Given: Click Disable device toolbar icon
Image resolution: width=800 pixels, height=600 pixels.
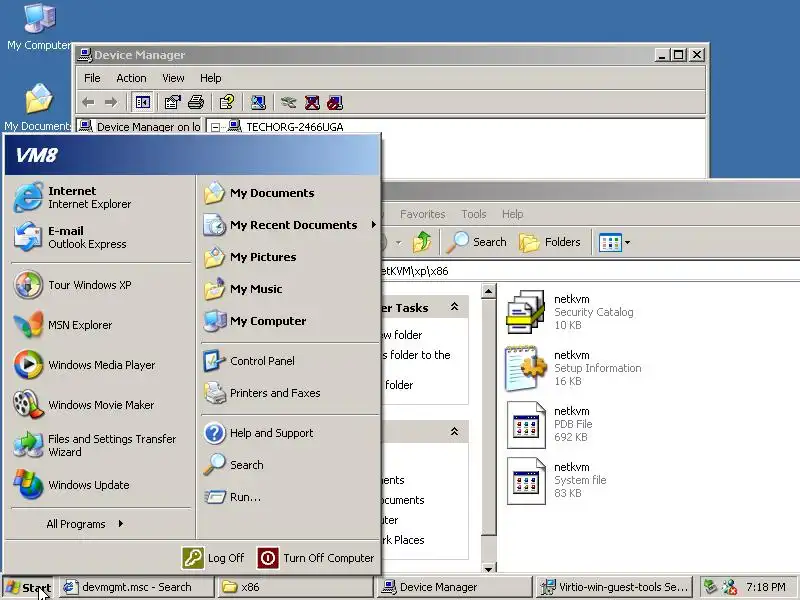Looking at the screenshot, I should pyautogui.click(x=335, y=103).
